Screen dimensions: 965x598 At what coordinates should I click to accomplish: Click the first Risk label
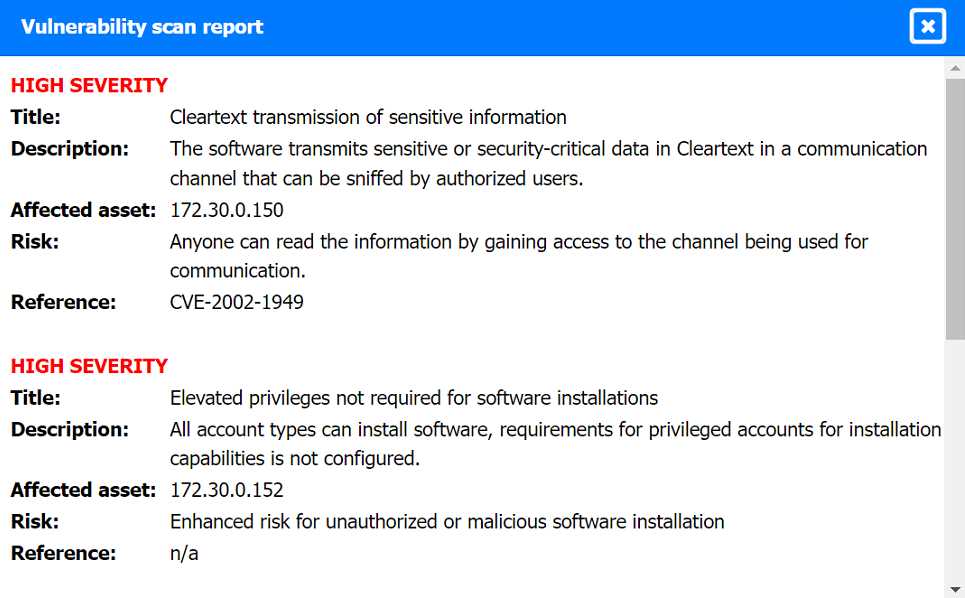(x=34, y=241)
